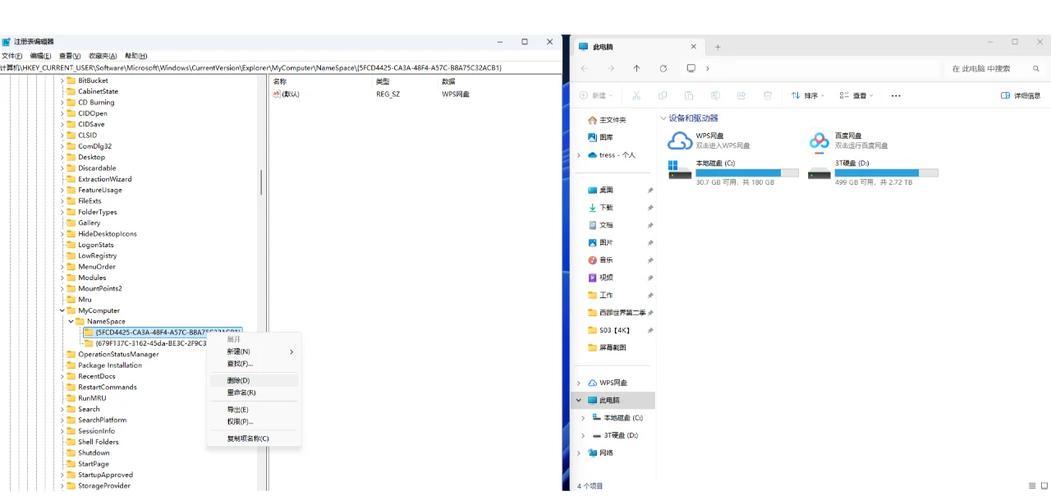Viewport: 1051px width, 500px height.
Task: Go back in Explorer navigation
Action: point(584,68)
